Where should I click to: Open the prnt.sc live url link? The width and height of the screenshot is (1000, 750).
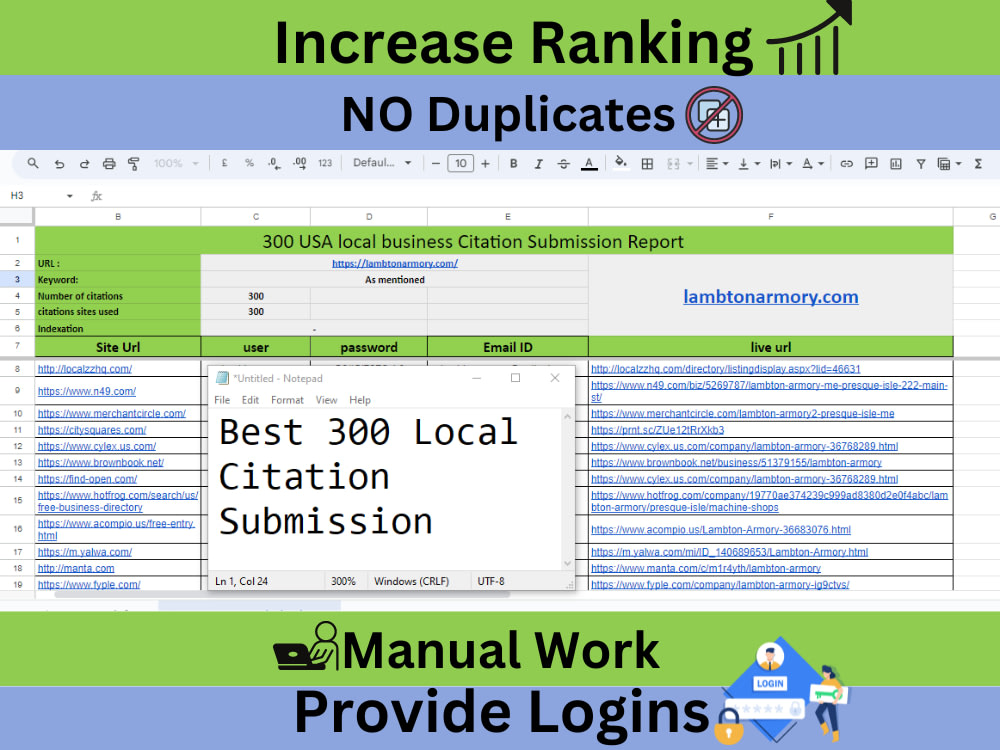pos(658,430)
